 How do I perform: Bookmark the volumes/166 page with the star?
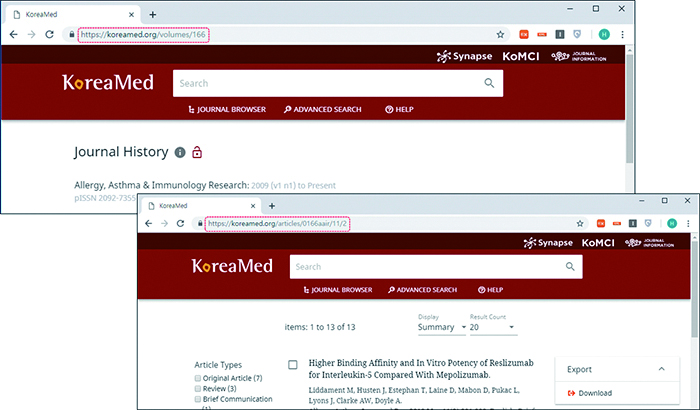[x=500, y=34]
